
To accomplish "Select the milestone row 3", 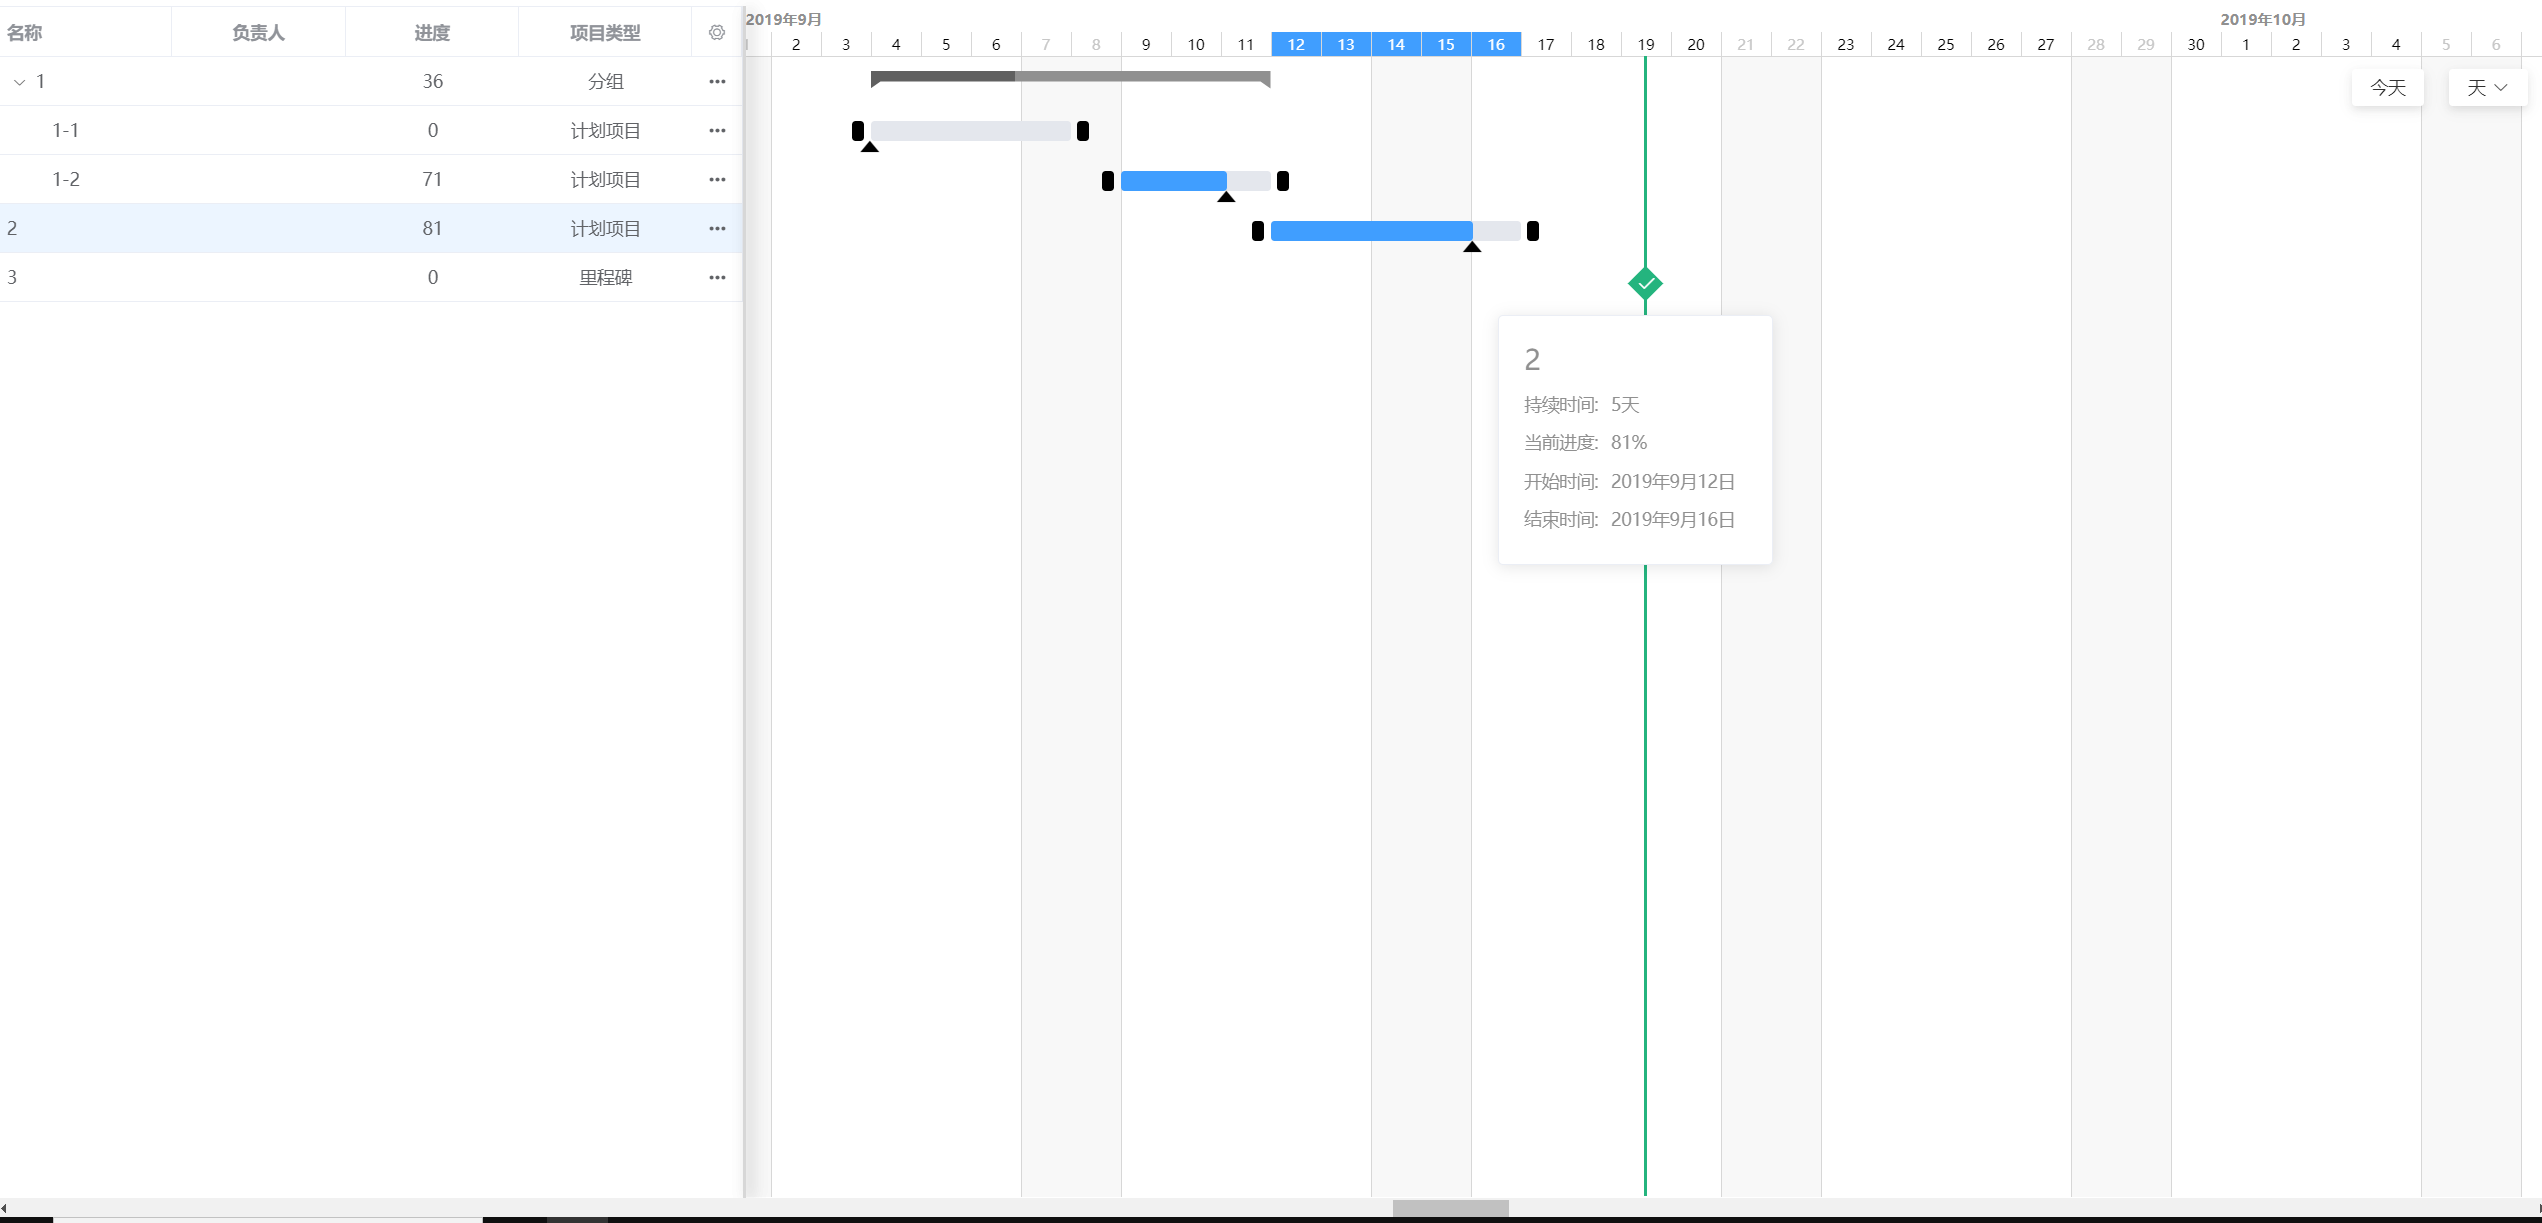I will pyautogui.click(x=12, y=278).
